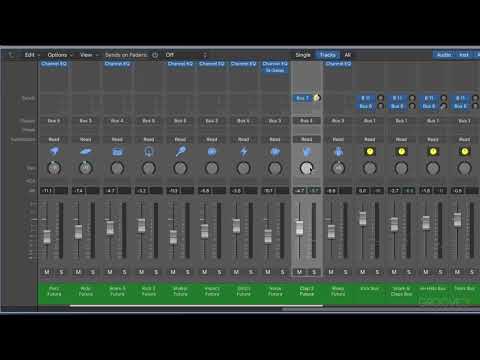Click the Kick 2 Future instrument icon
The width and height of the screenshot is (480, 360).
click(149, 152)
